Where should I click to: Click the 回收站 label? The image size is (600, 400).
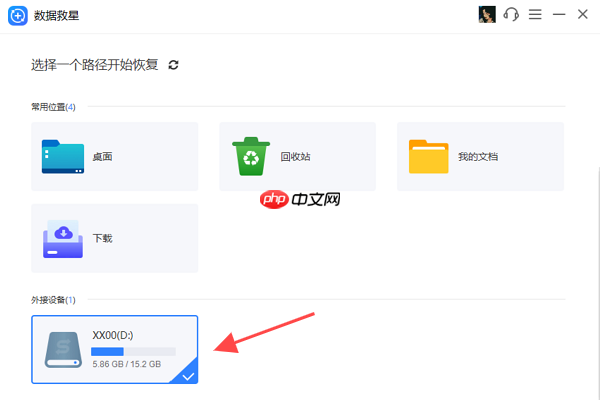(x=295, y=157)
